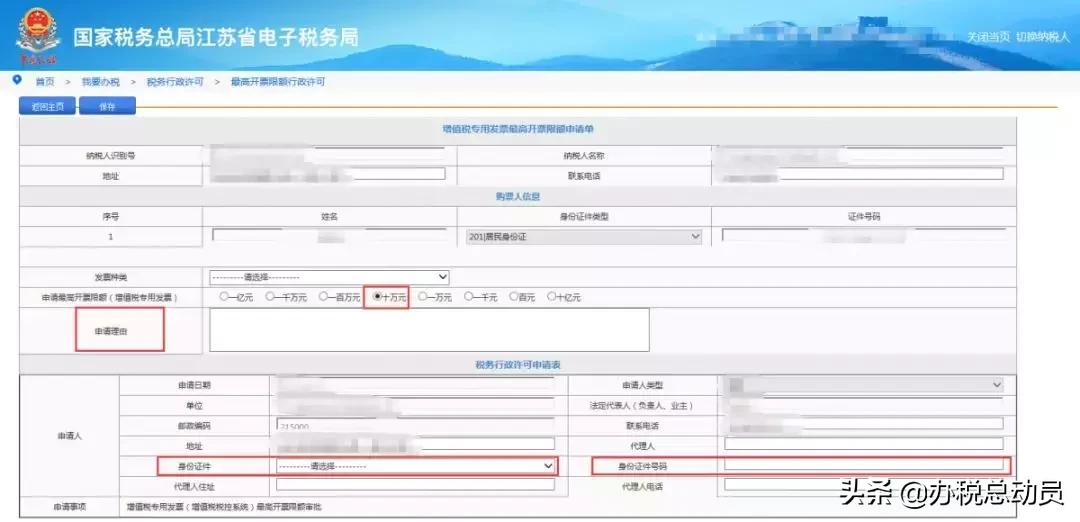Image resolution: width=1080 pixels, height=522 pixels.
Task: Select the 十万元 radio option
Action: [x=377, y=297]
